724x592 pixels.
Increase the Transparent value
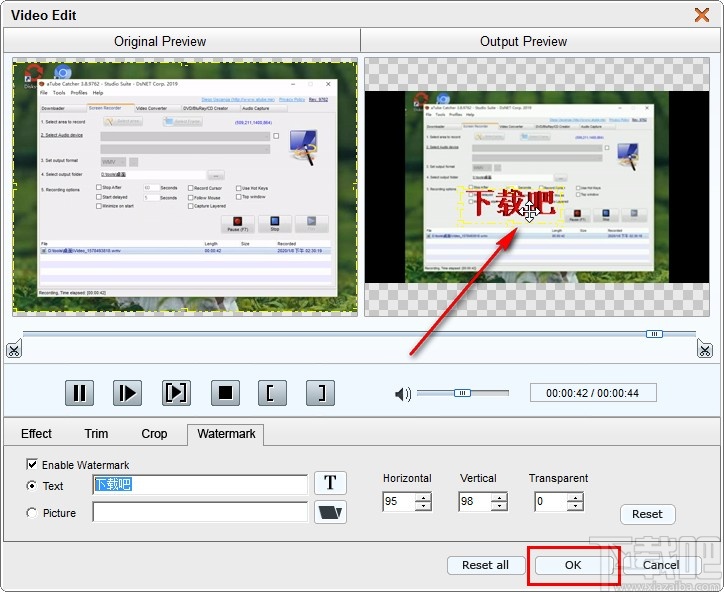tap(575, 497)
